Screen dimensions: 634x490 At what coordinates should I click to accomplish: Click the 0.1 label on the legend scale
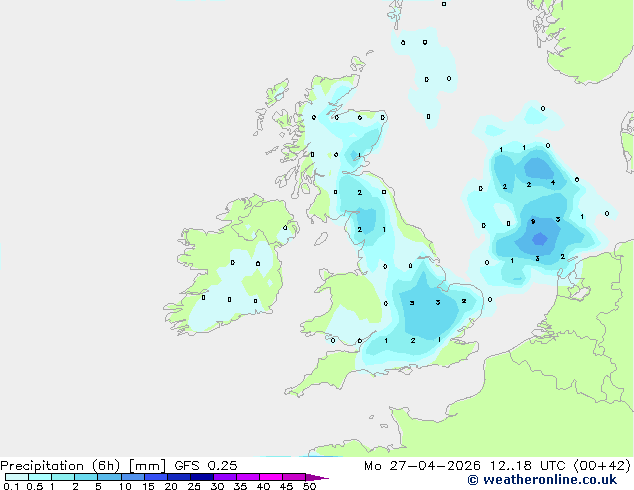pyautogui.click(x=11, y=486)
